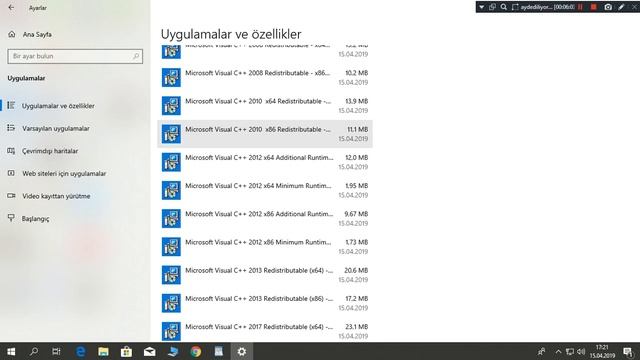The image size is (640, 360).
Task: Click installer icon of Visual C++ 2010 x86
Action: 171,134
